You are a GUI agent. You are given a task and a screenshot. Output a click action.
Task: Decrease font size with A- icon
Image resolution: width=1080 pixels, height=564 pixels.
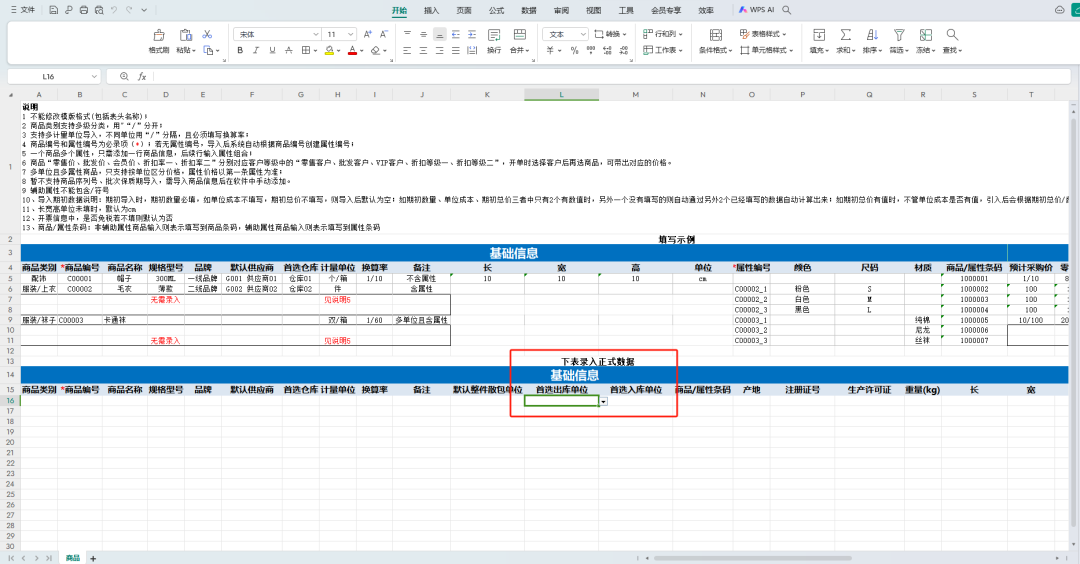(384, 34)
